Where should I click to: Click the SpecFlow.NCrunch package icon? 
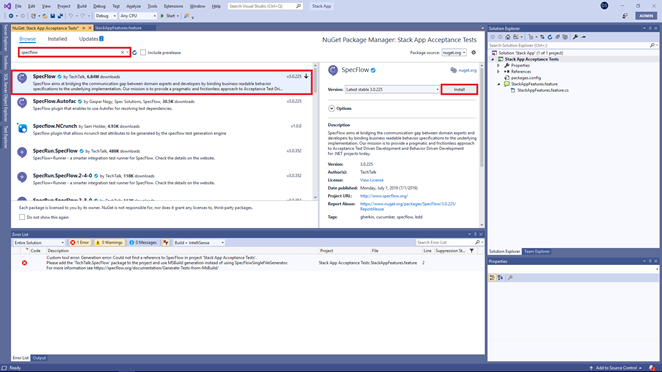(x=22, y=128)
